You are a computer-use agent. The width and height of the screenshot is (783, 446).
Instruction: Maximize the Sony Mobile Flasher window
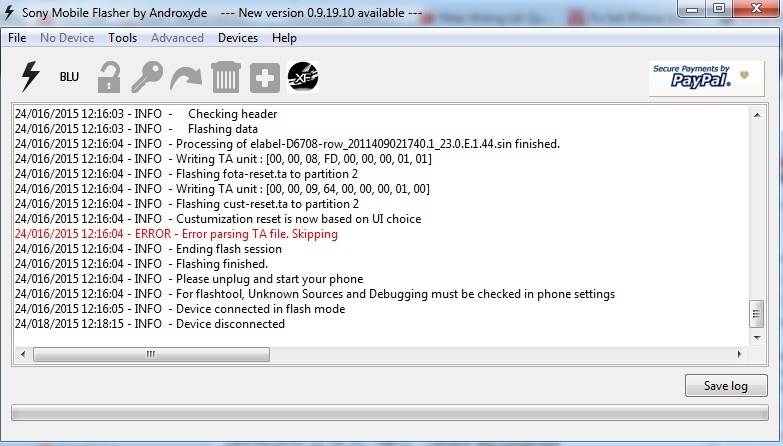(719, 8)
